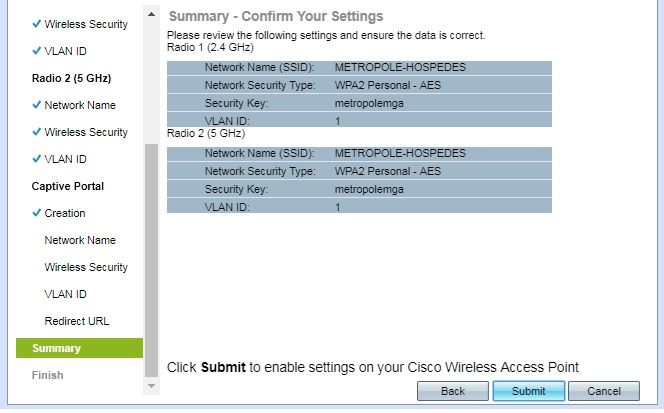
Task: Open Radio 2 Network Name step
Action: point(80,105)
